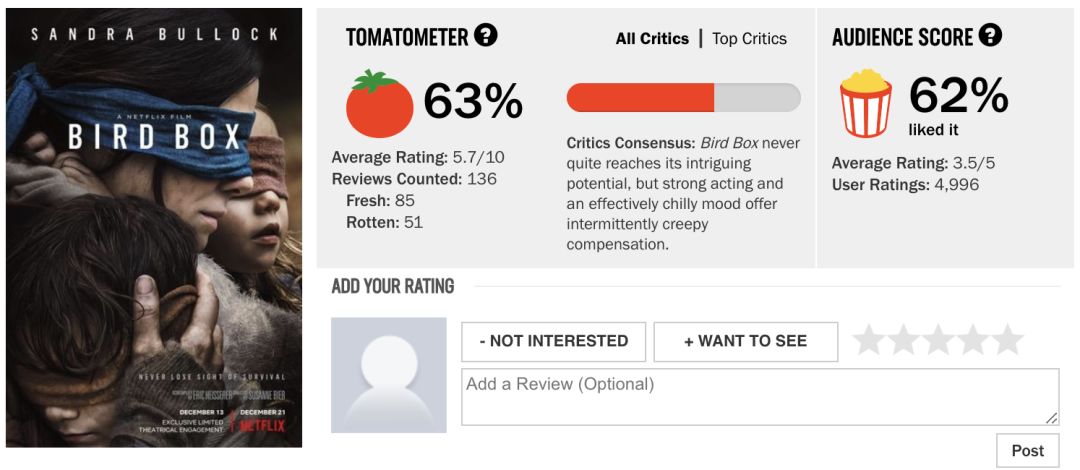Click the Audience Score help question mark icon
Viewport: 1080px width, 470px height.
click(x=990, y=37)
